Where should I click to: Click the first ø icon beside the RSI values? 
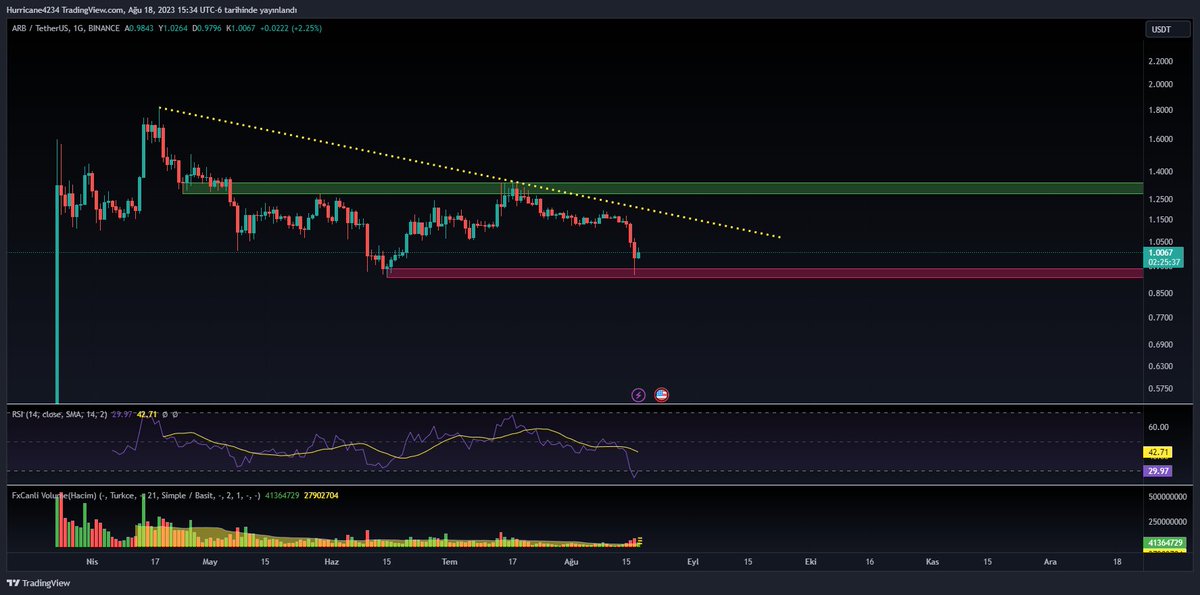pos(164,414)
